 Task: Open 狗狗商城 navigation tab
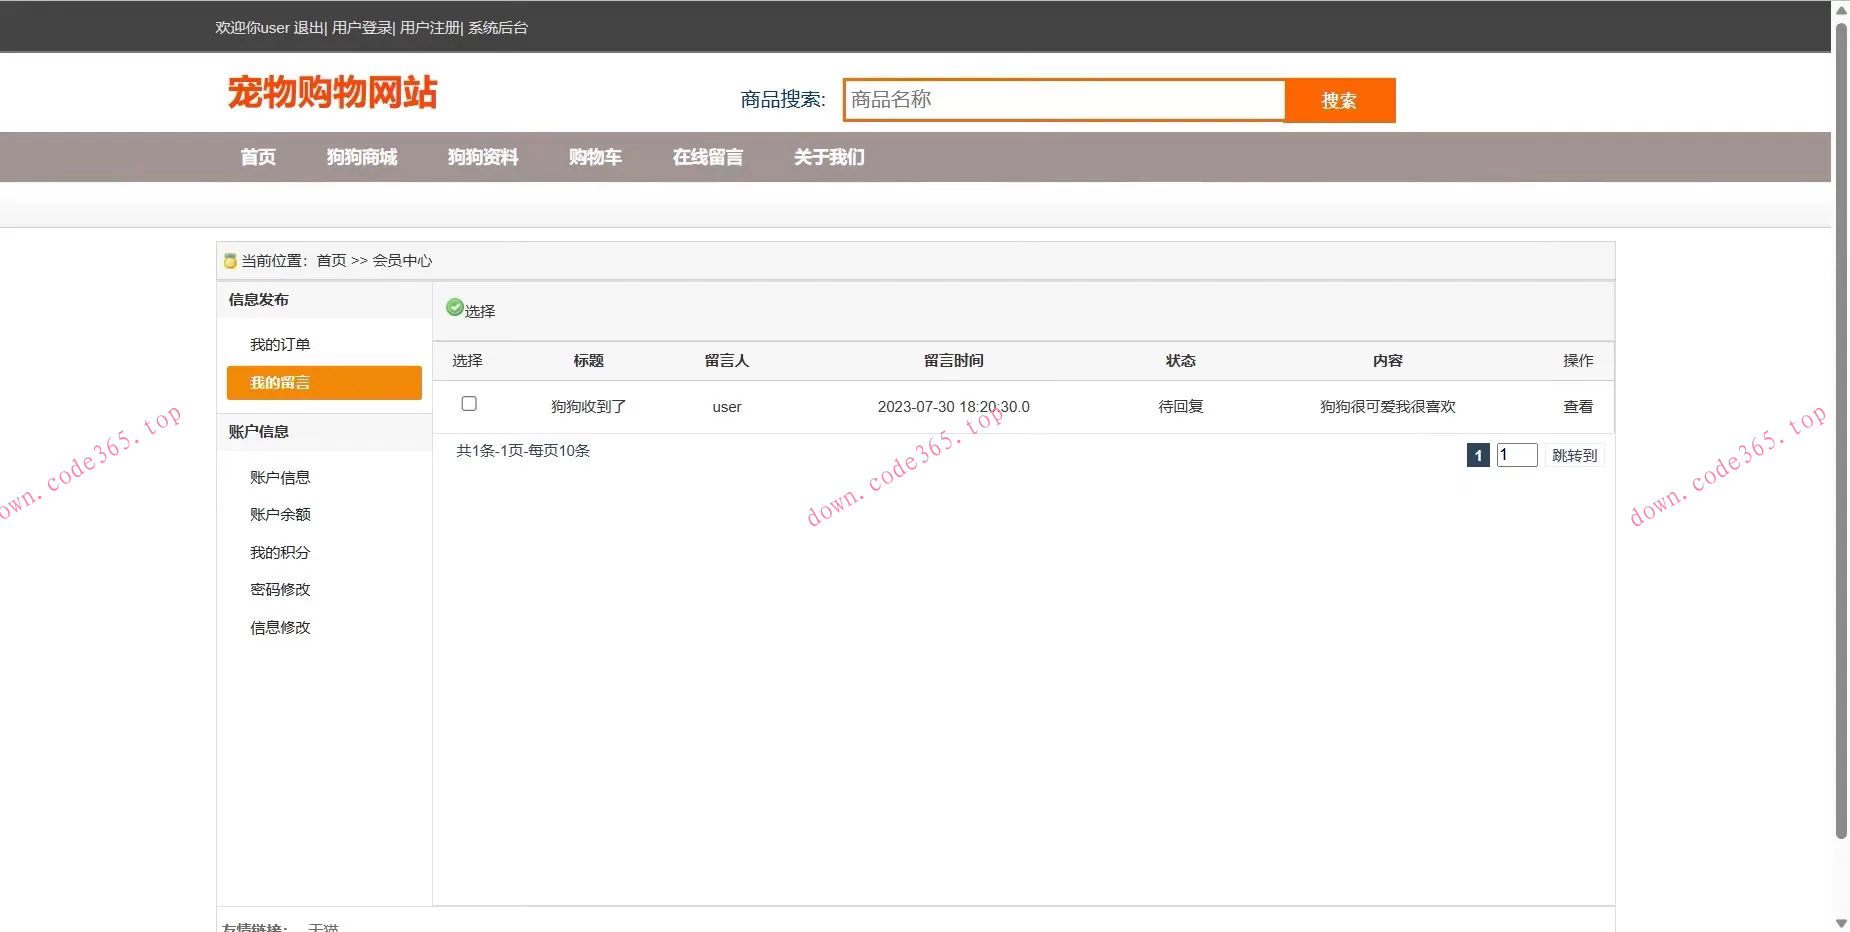[x=362, y=157]
